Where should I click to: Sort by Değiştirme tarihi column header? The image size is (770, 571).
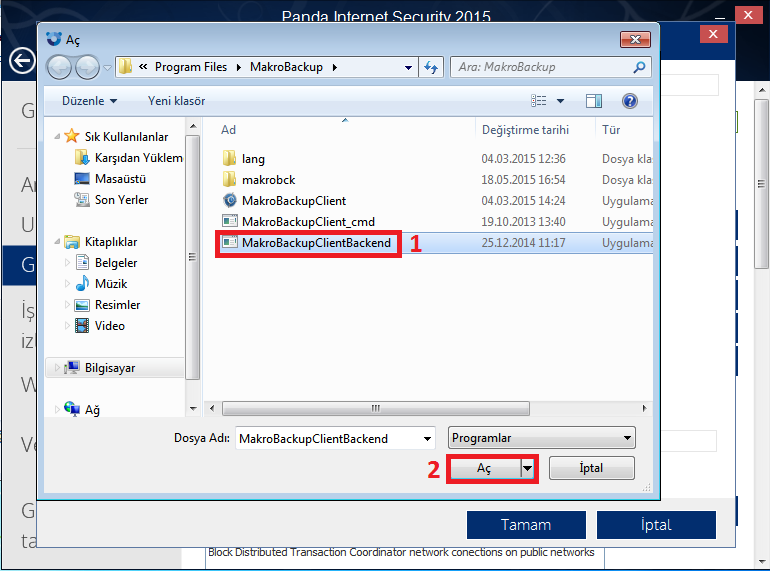click(525, 130)
